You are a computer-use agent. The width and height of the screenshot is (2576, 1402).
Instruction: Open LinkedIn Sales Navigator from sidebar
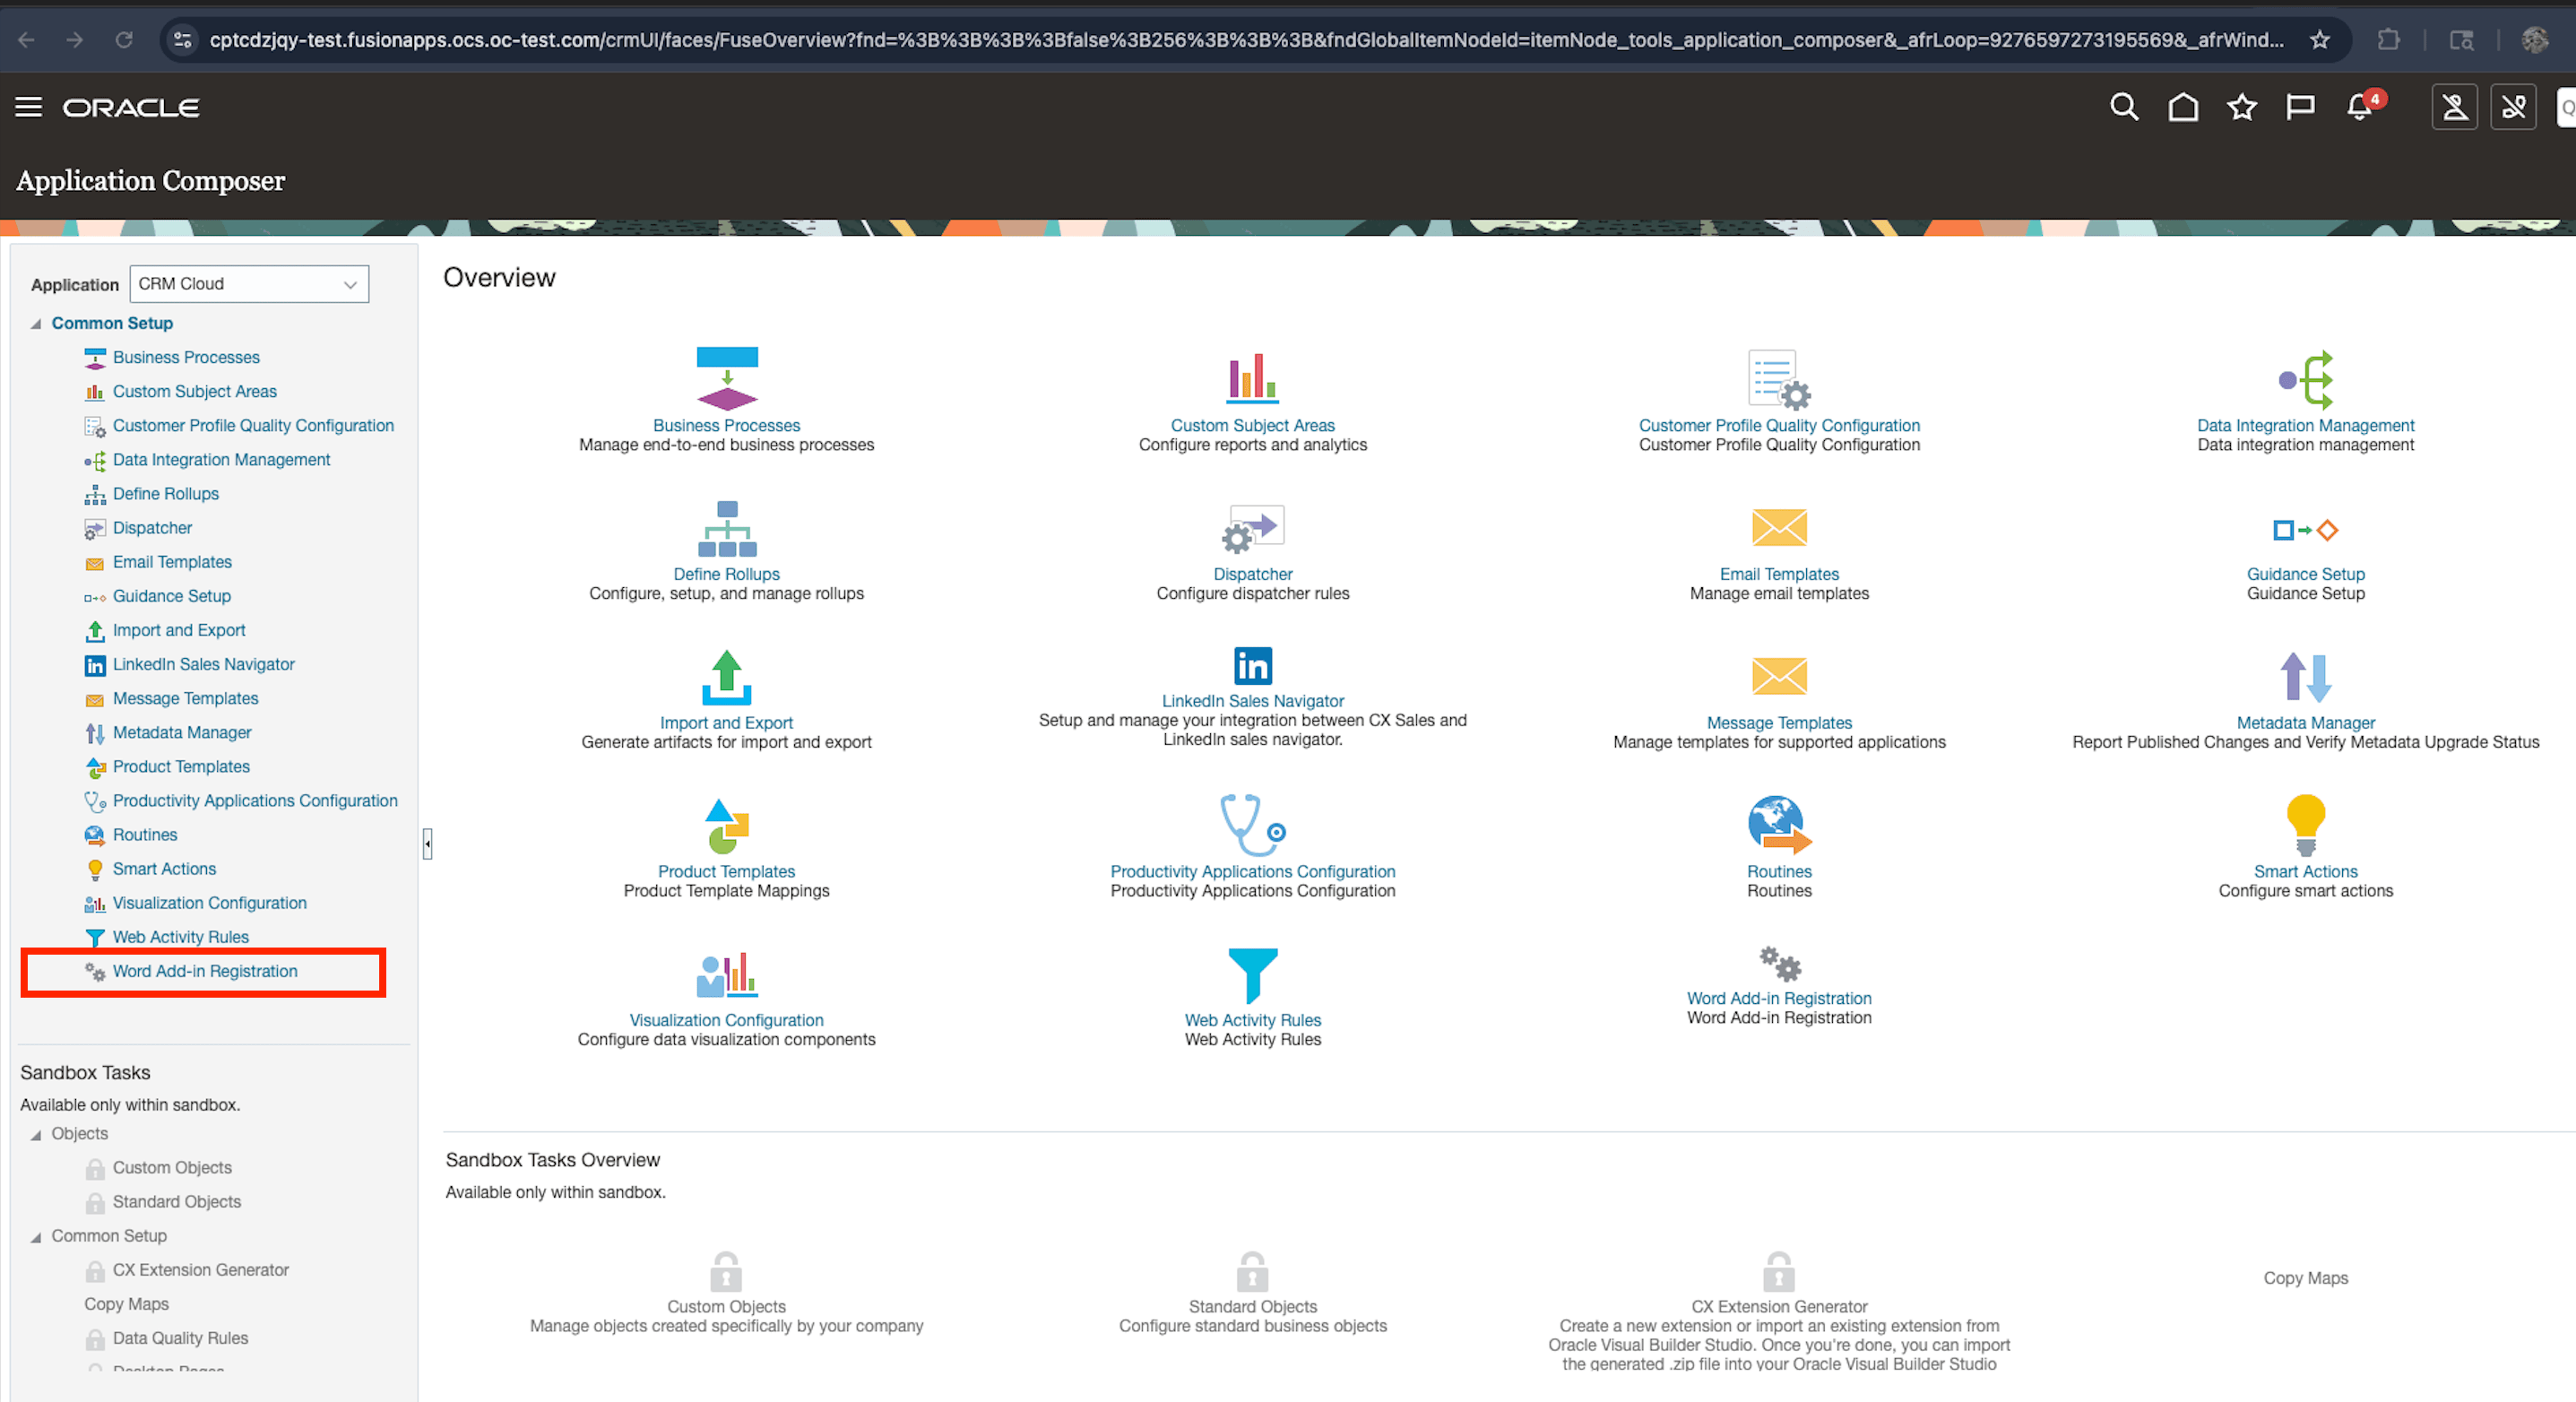[203, 664]
